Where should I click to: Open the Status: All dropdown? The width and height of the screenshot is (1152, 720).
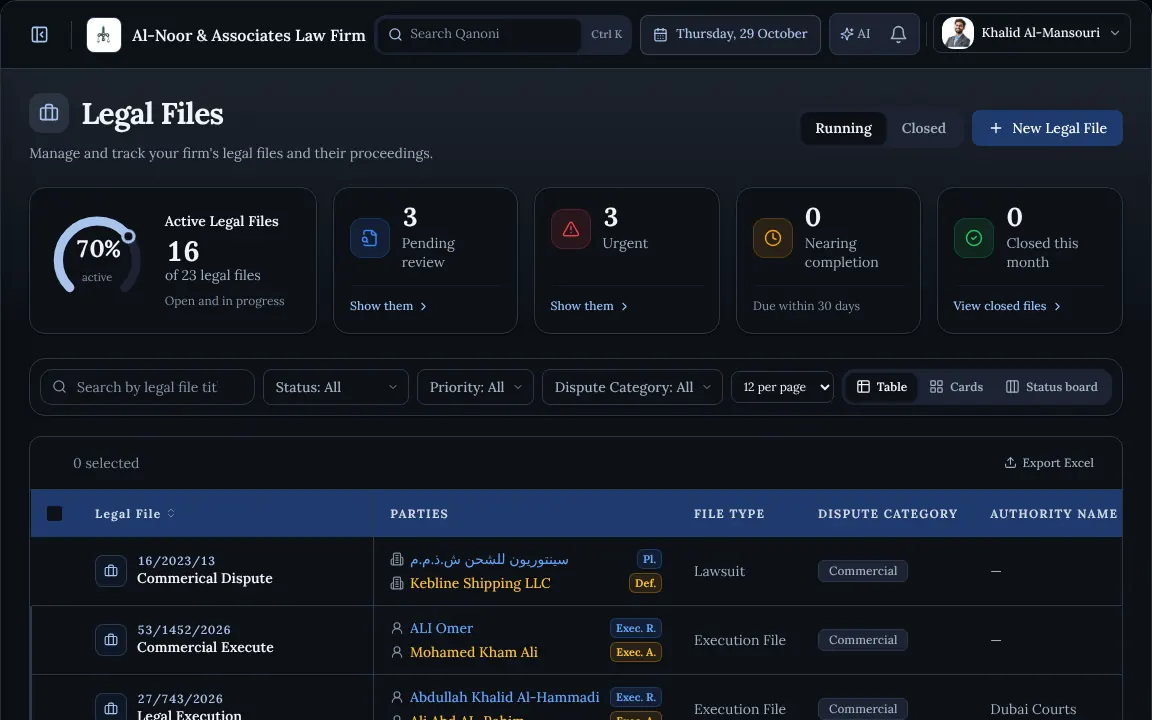pyautogui.click(x=336, y=387)
